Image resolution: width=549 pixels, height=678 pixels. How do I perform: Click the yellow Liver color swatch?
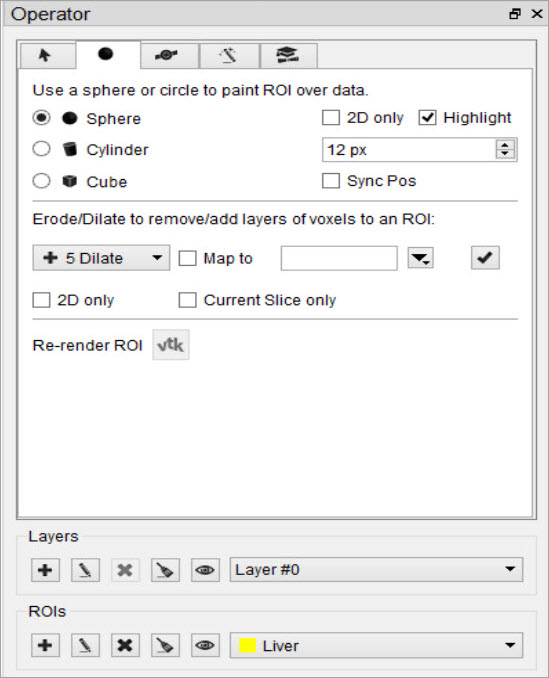coord(248,645)
